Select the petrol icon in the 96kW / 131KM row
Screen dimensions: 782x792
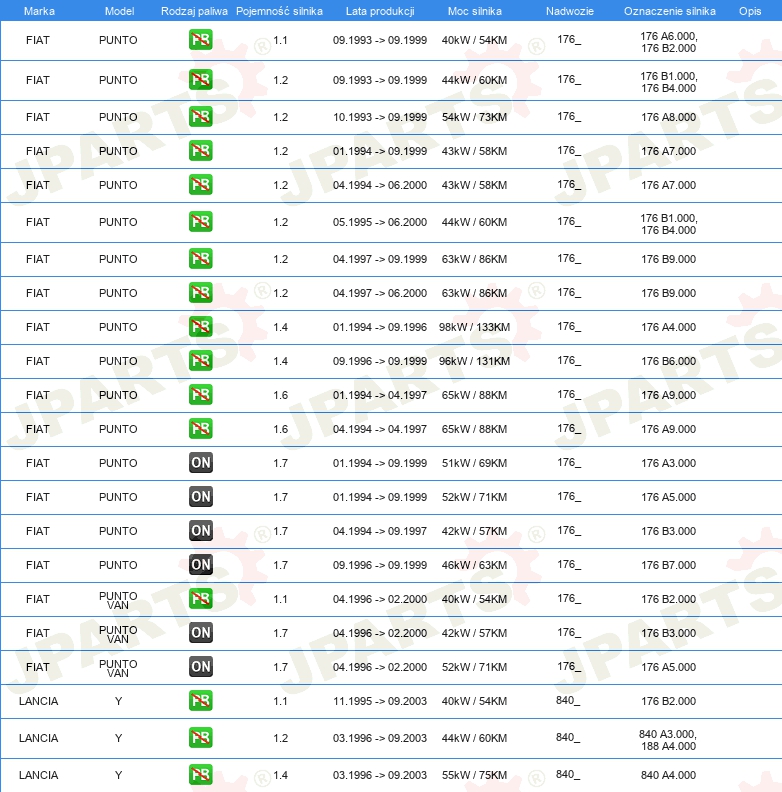pos(201,361)
